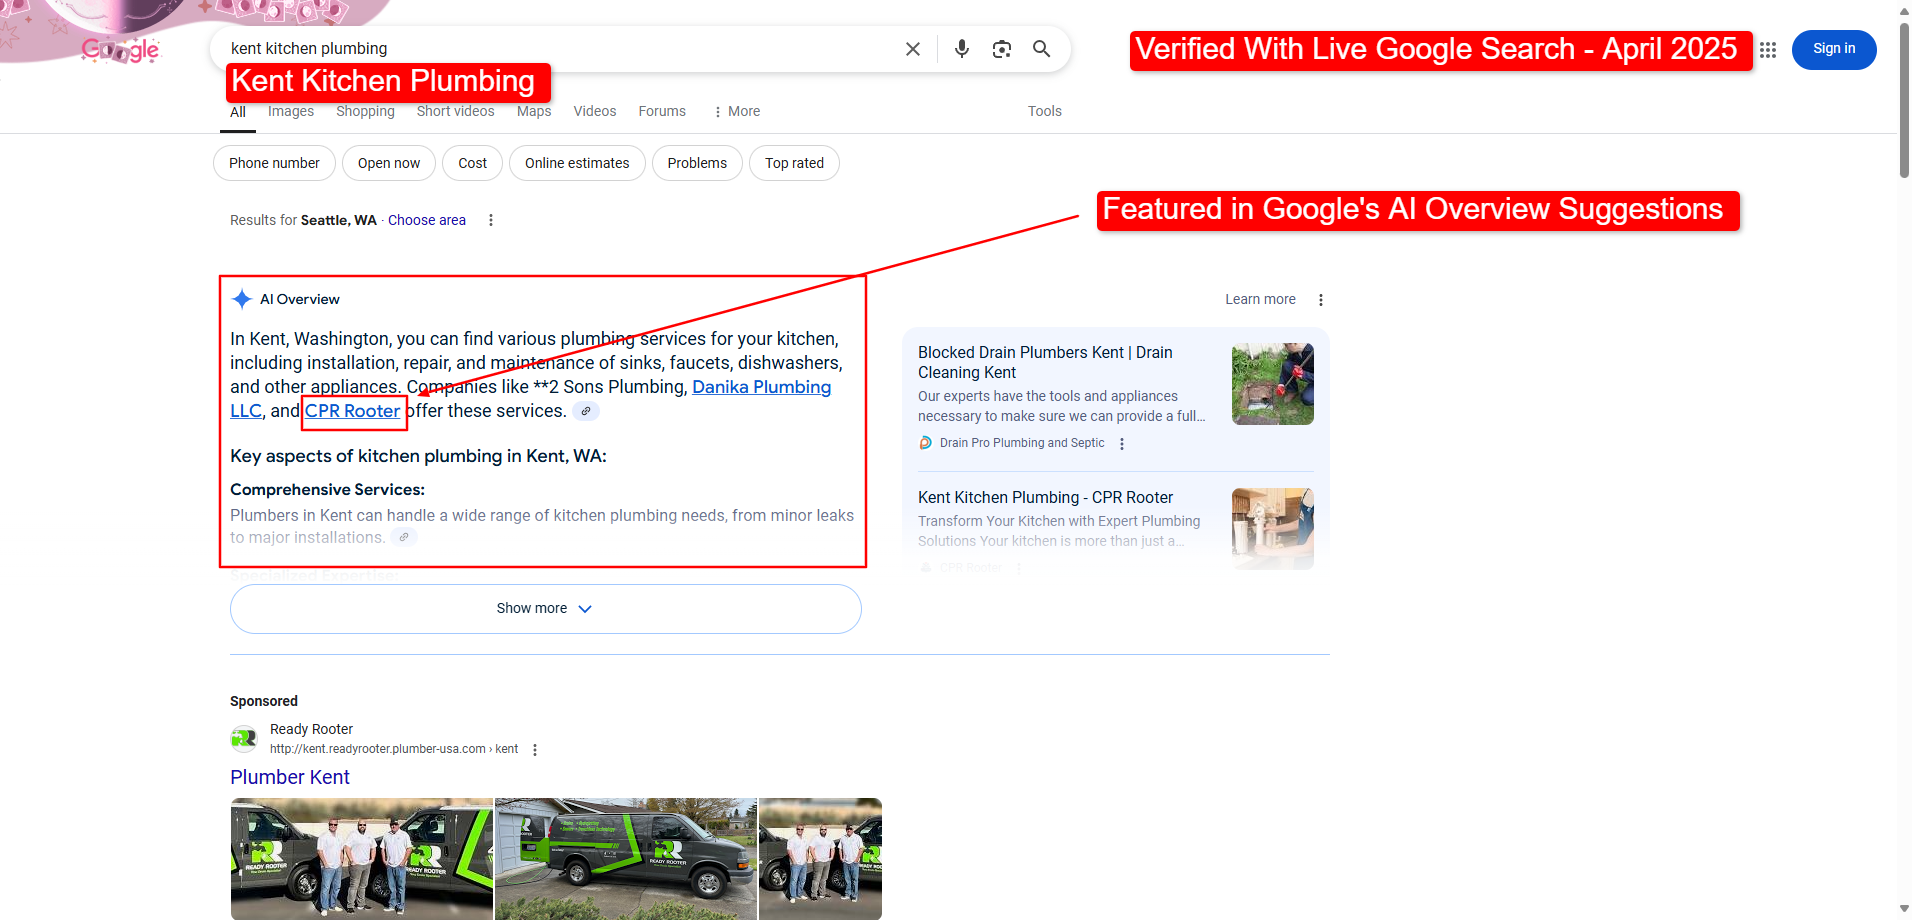
Task: Click the kent.readyrooter.plumber-usa.com URL
Action: point(394,749)
